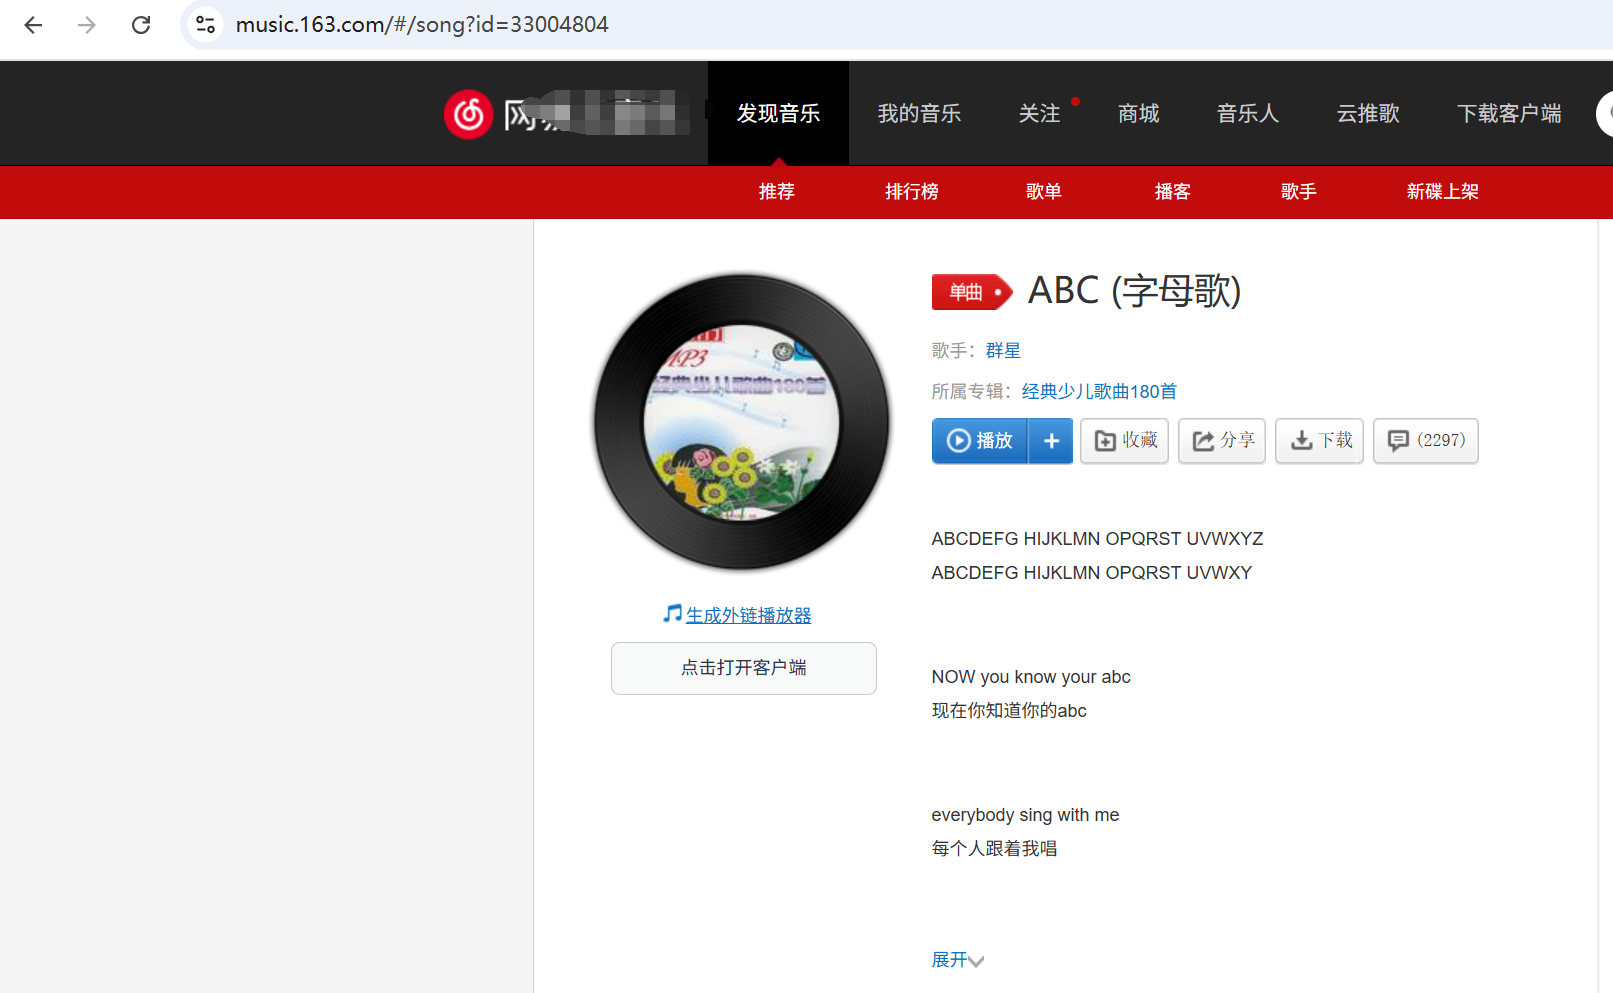Play the song with the 播放 button

980,441
